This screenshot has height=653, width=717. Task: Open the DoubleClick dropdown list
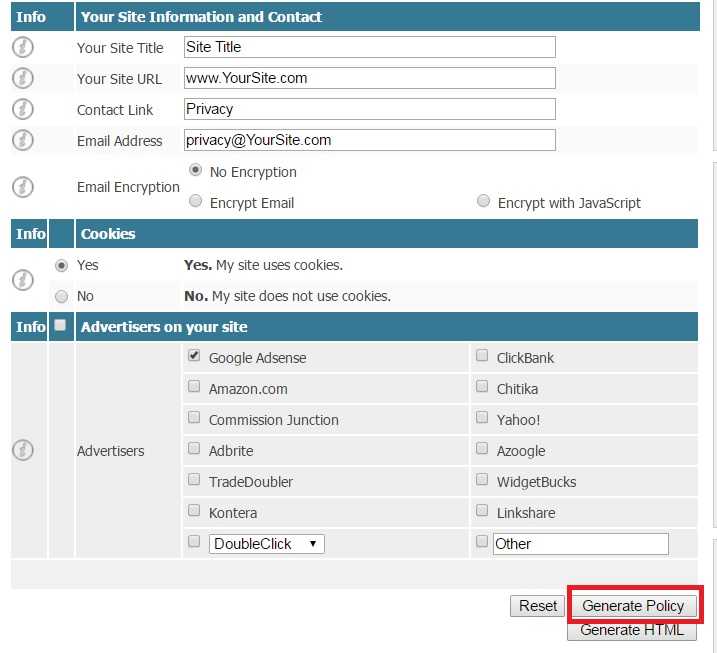[267, 544]
